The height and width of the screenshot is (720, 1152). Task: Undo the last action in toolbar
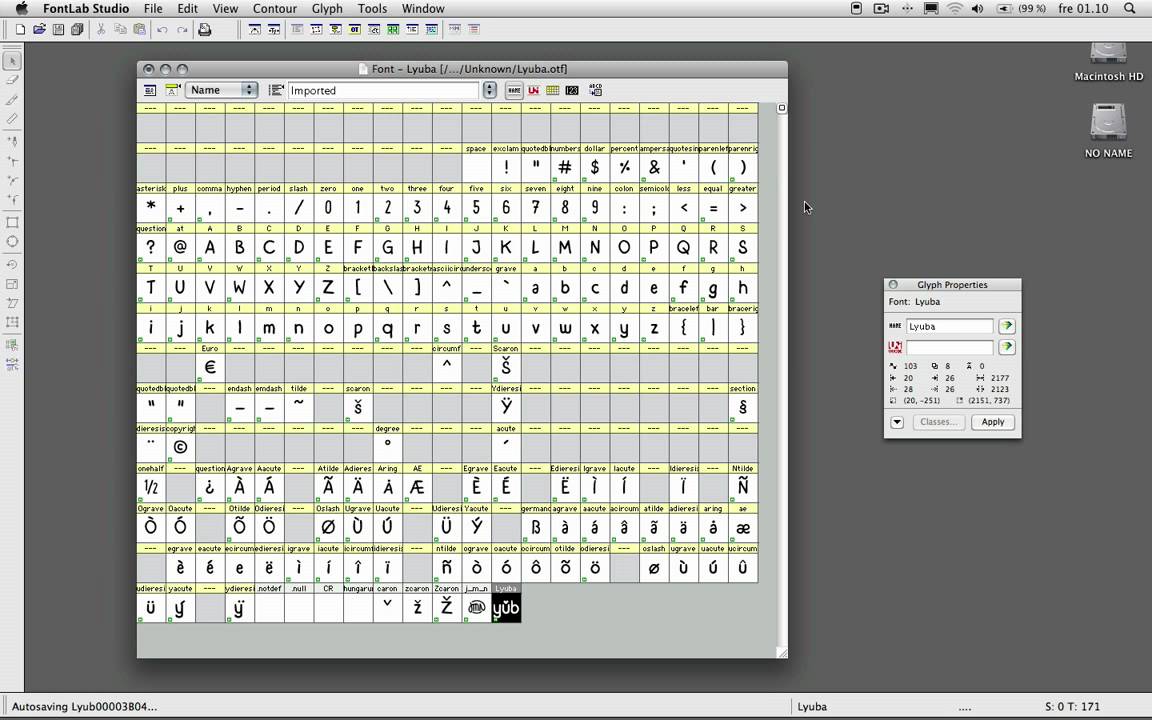[x=162, y=29]
